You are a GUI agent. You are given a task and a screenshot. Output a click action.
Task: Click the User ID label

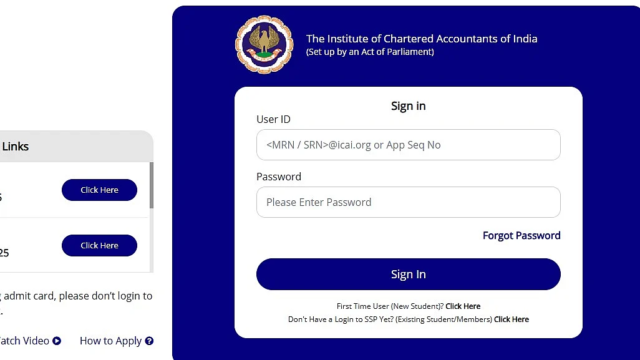point(273,119)
